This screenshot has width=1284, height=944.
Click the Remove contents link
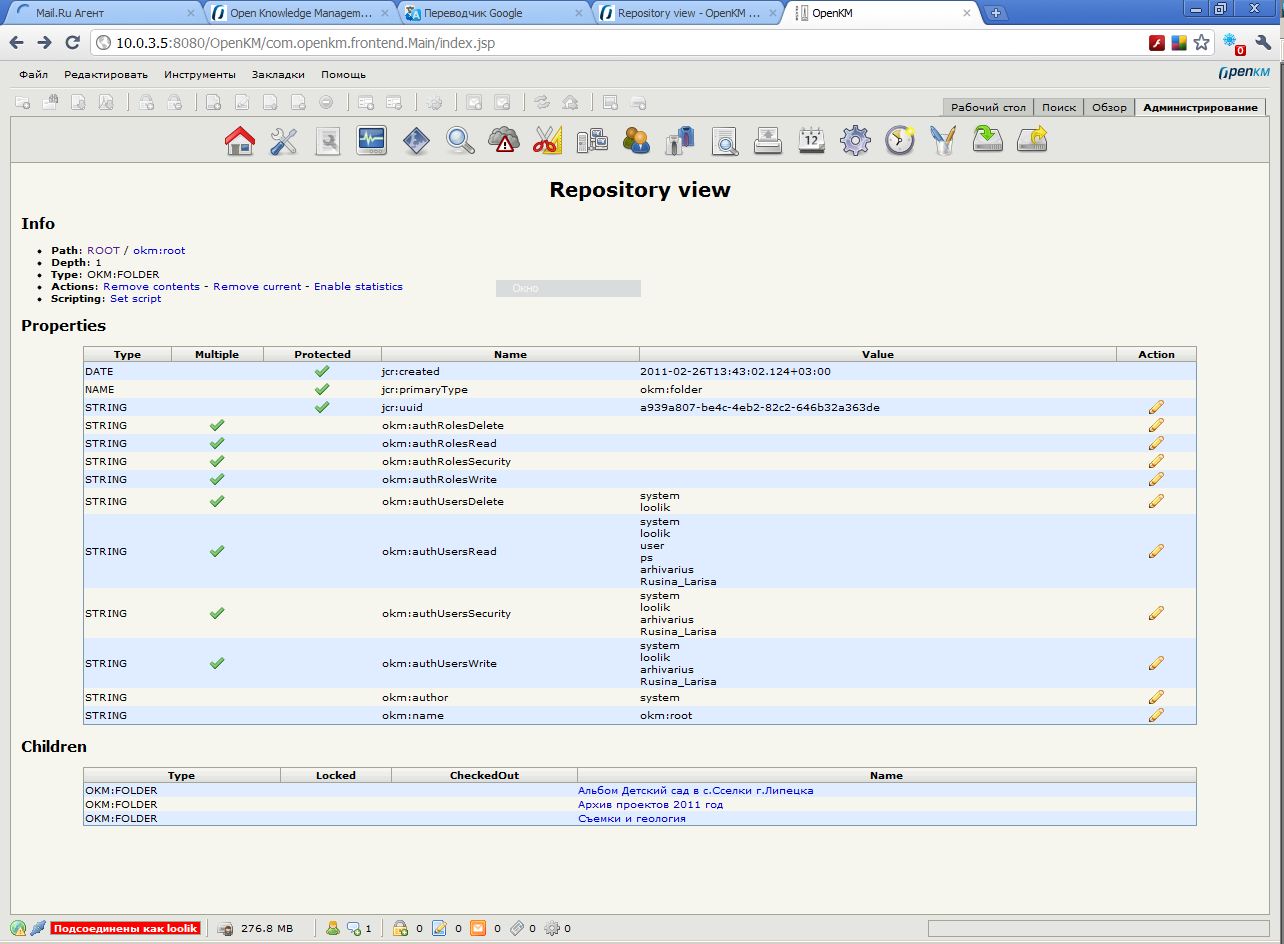(151, 287)
